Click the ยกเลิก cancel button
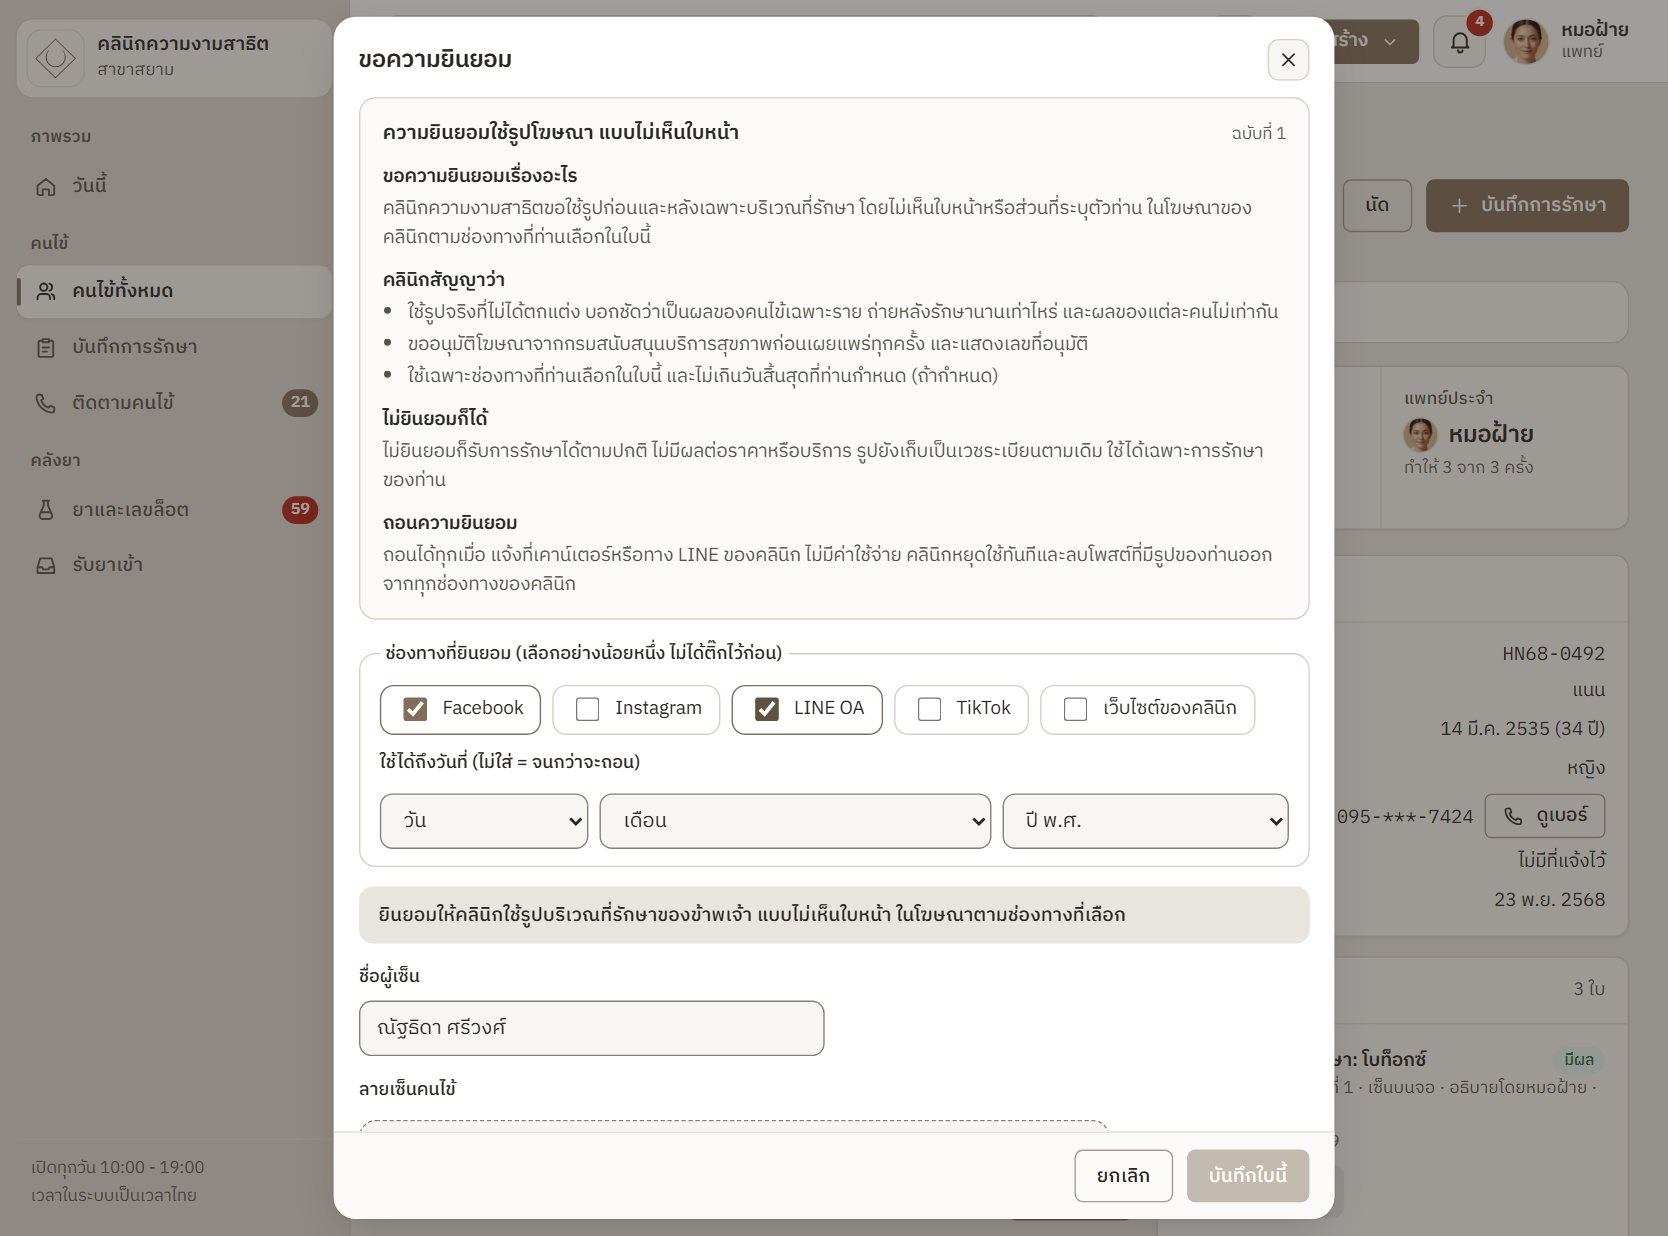The image size is (1668, 1236). click(x=1123, y=1176)
